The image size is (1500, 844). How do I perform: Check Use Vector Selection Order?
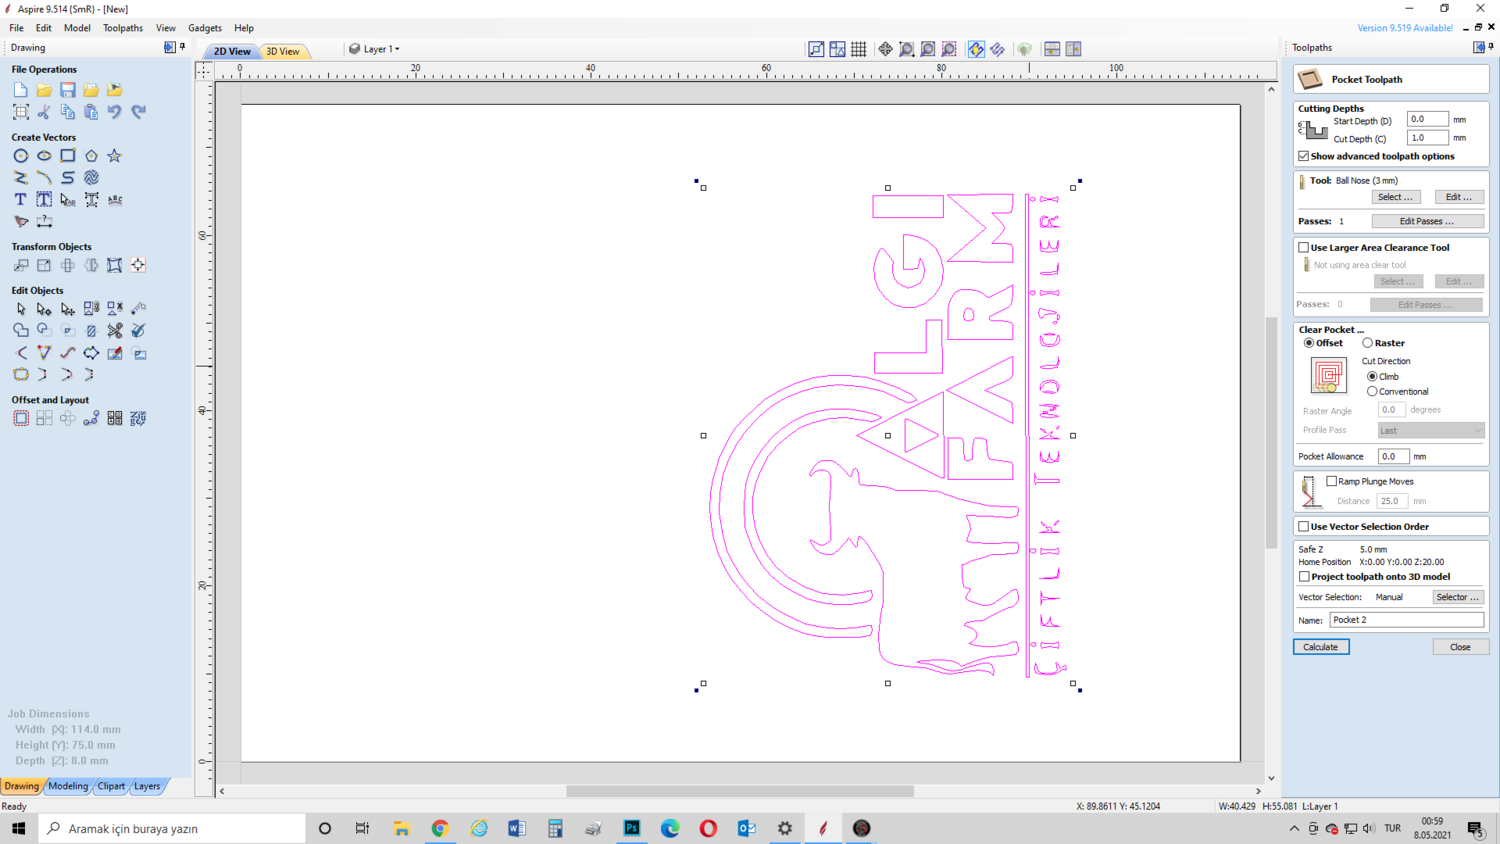[1304, 526]
